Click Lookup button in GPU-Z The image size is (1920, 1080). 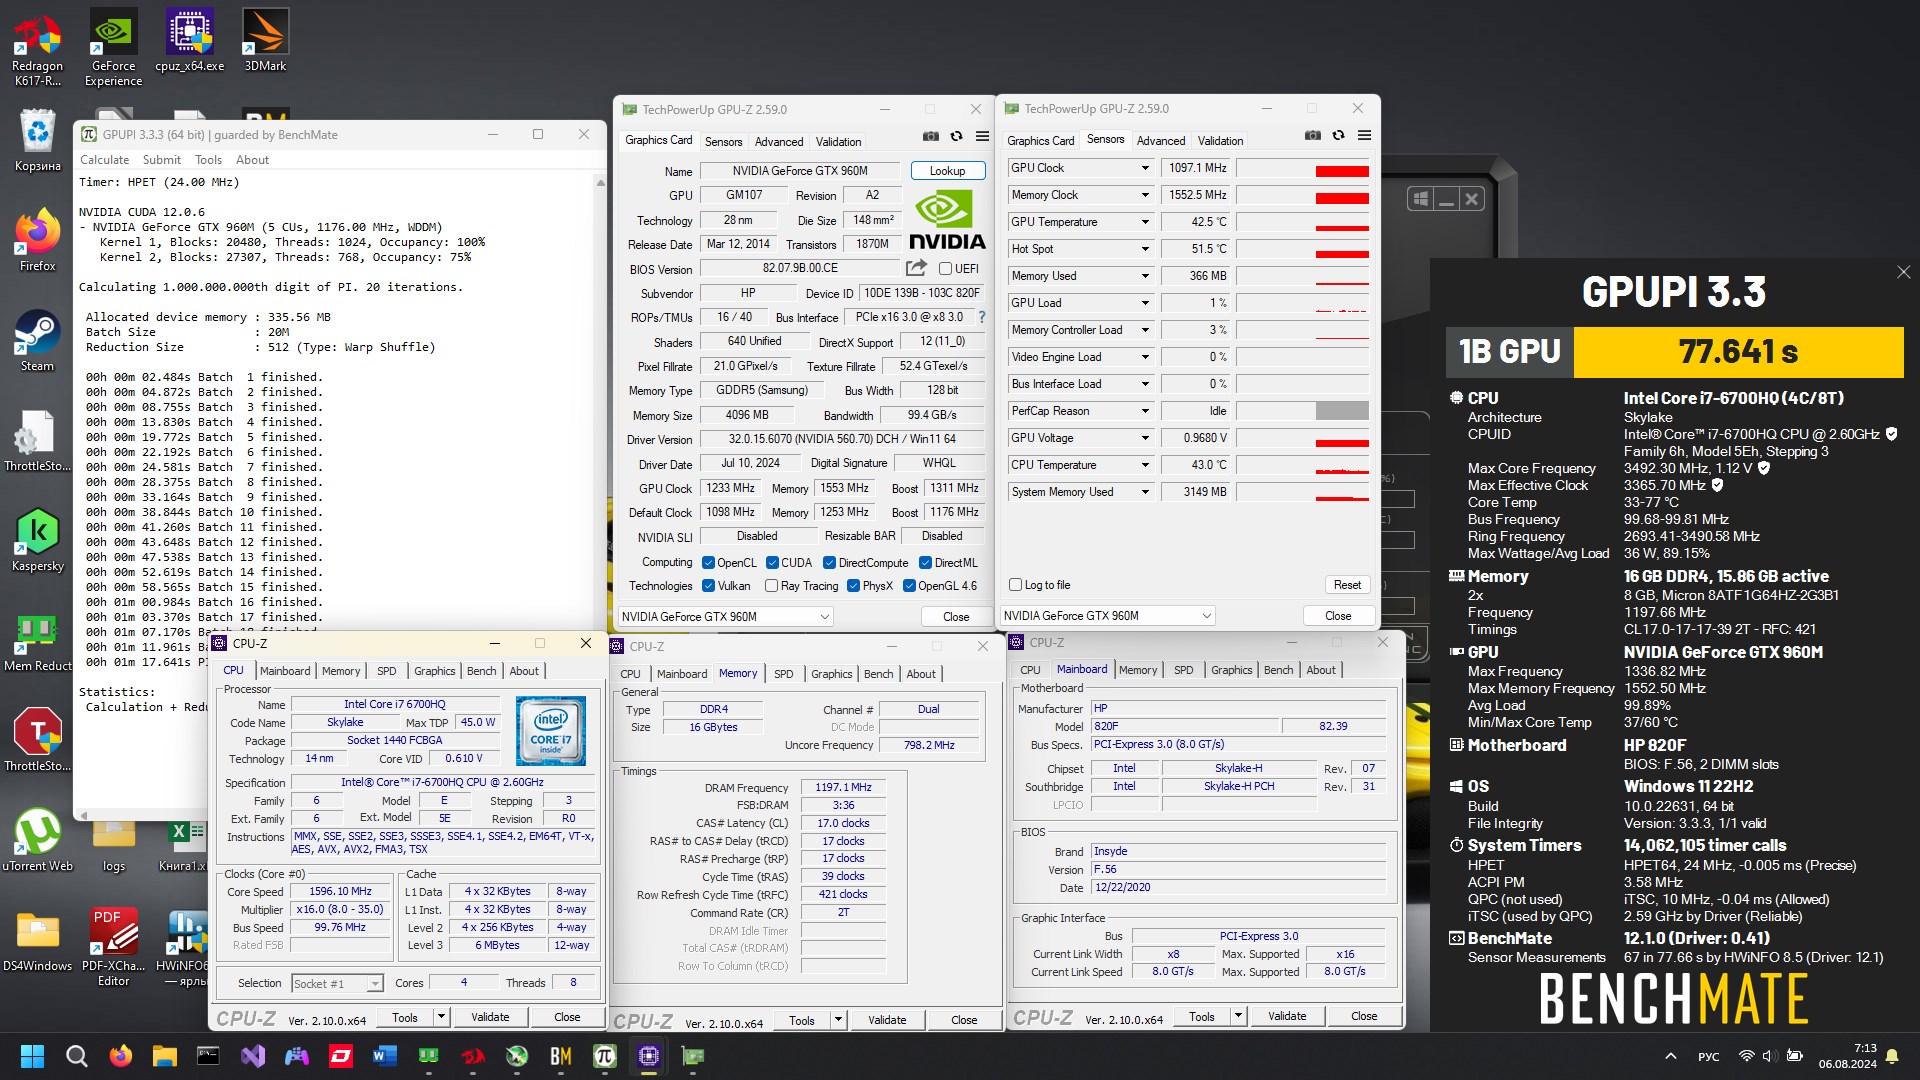pos(947,171)
